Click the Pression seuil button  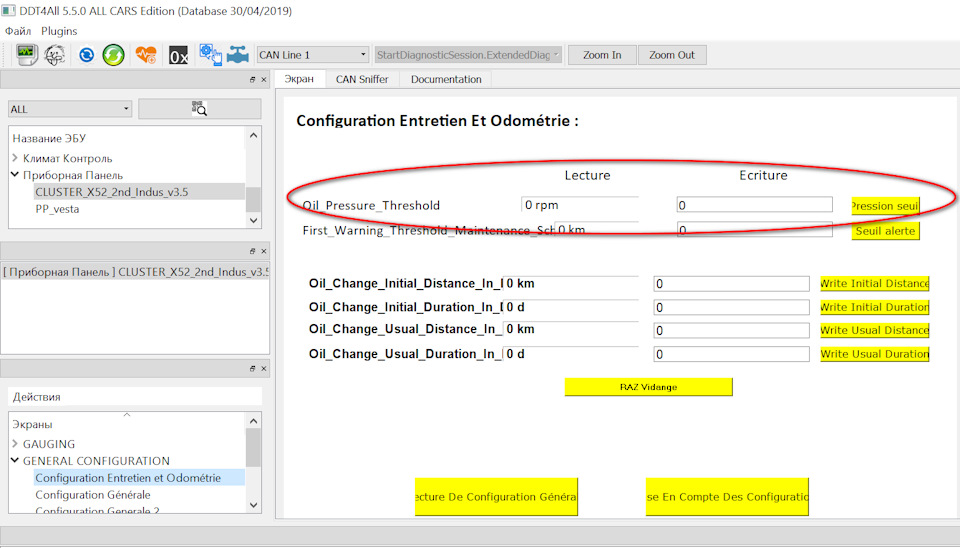click(885, 206)
